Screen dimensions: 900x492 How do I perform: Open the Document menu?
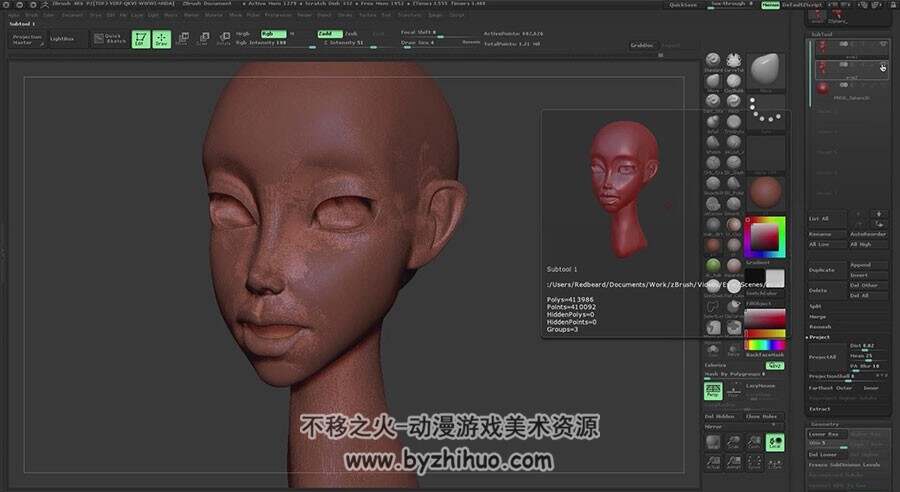(x=72, y=15)
